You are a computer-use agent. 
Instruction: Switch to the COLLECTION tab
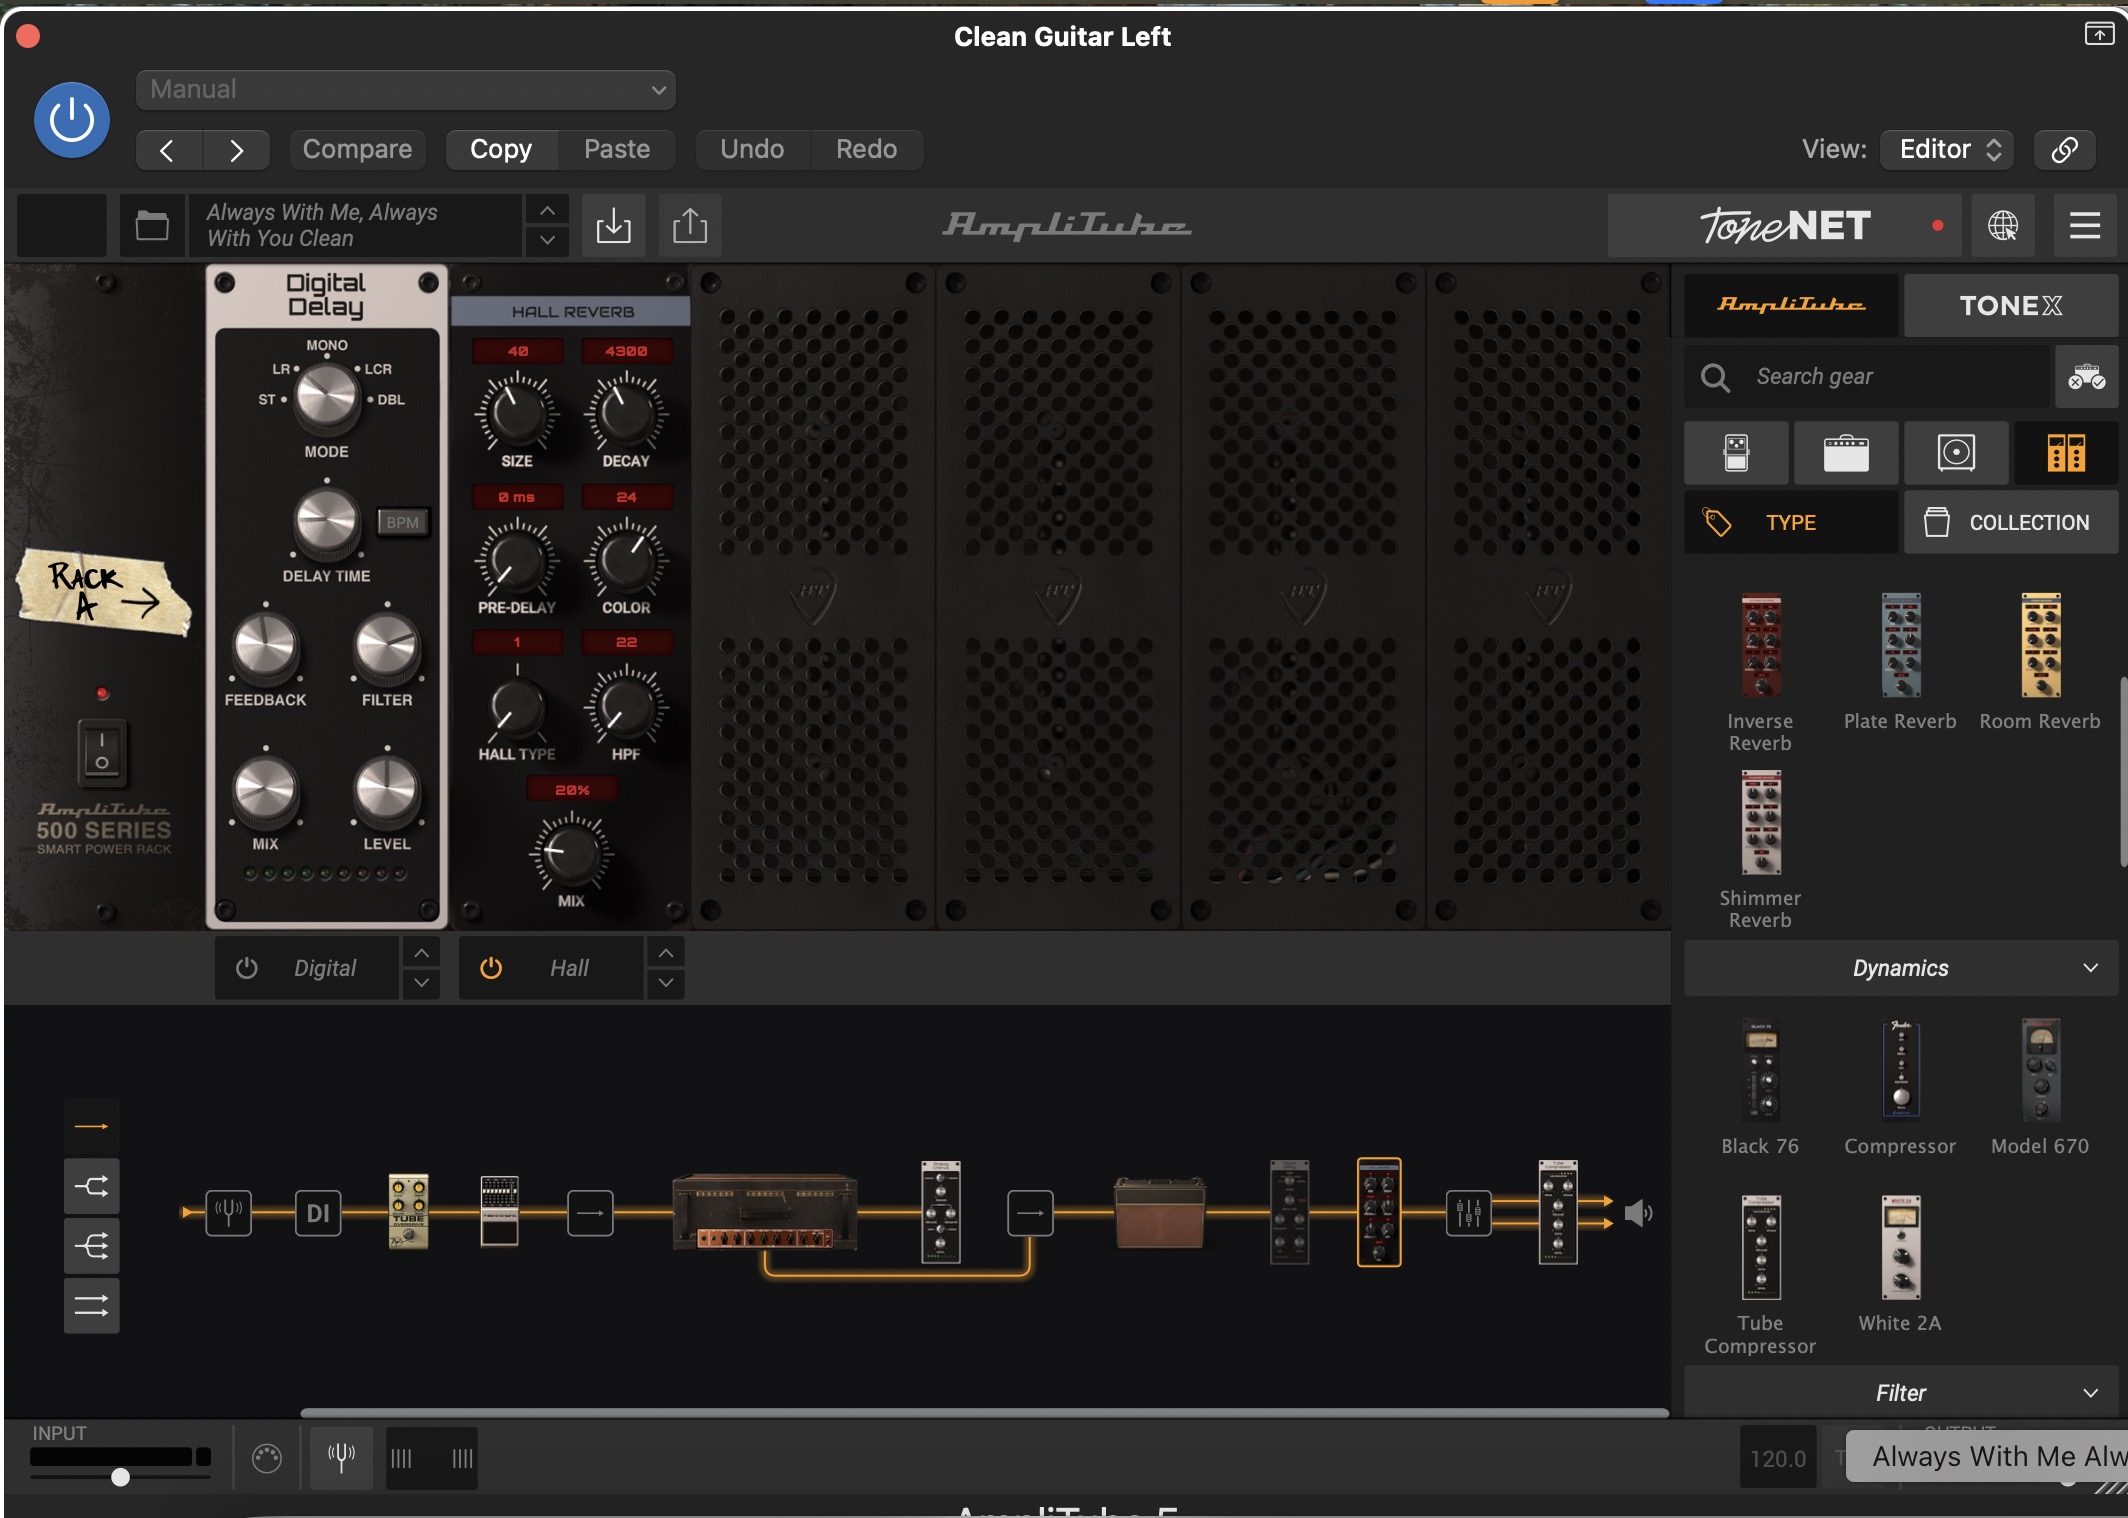click(x=2011, y=522)
